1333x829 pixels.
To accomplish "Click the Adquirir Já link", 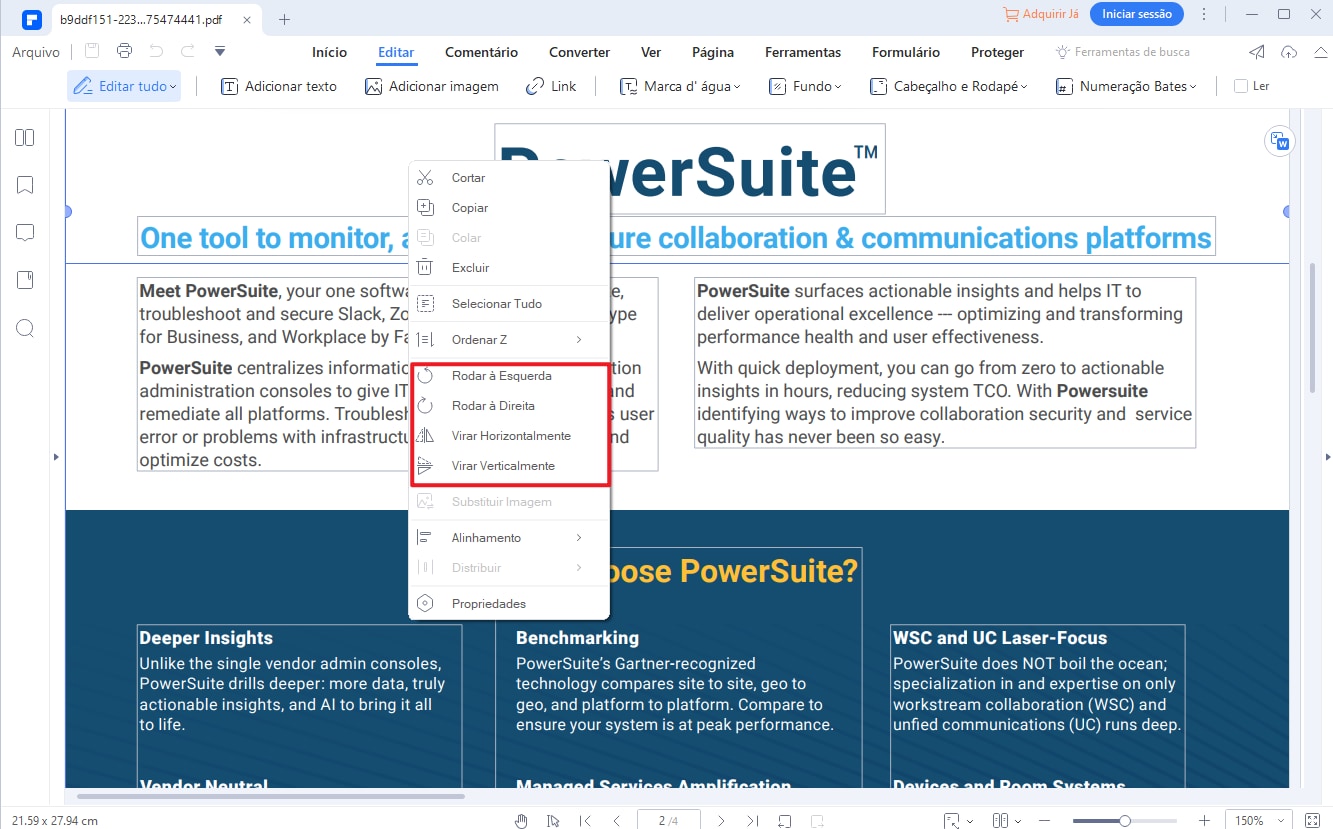I will [x=1040, y=15].
